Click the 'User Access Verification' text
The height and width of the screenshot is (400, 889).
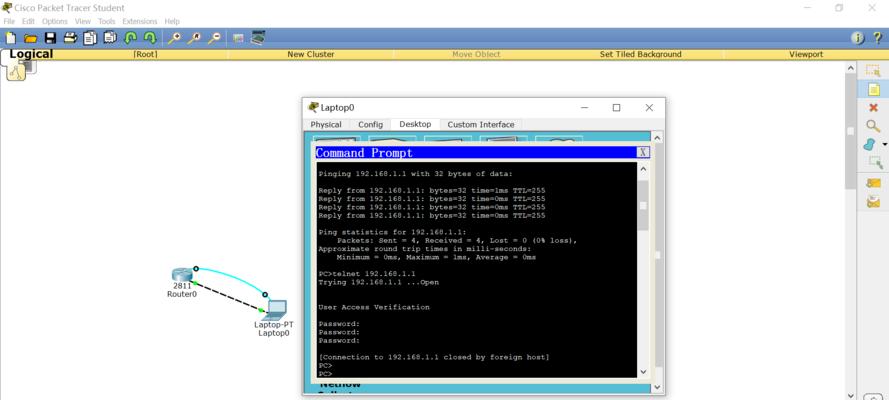coord(374,307)
